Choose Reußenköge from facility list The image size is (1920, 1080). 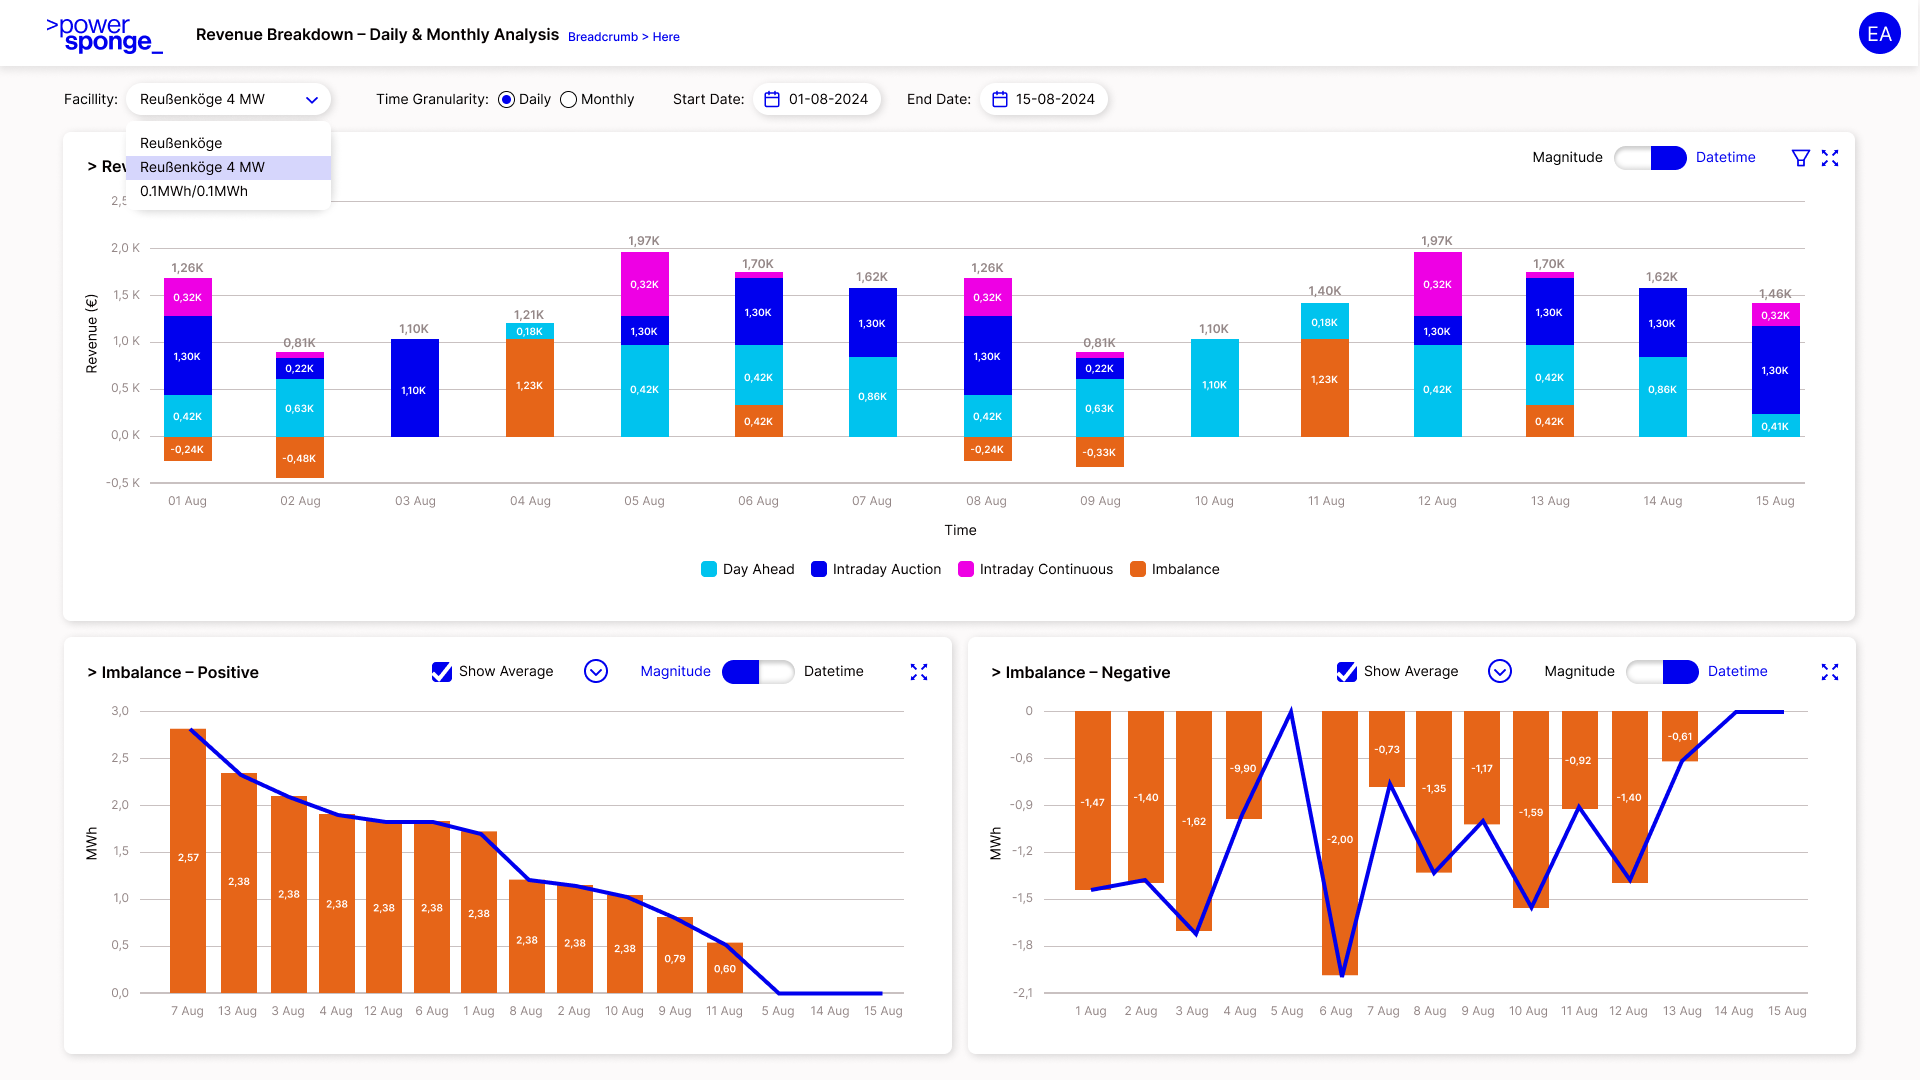pyautogui.click(x=181, y=143)
